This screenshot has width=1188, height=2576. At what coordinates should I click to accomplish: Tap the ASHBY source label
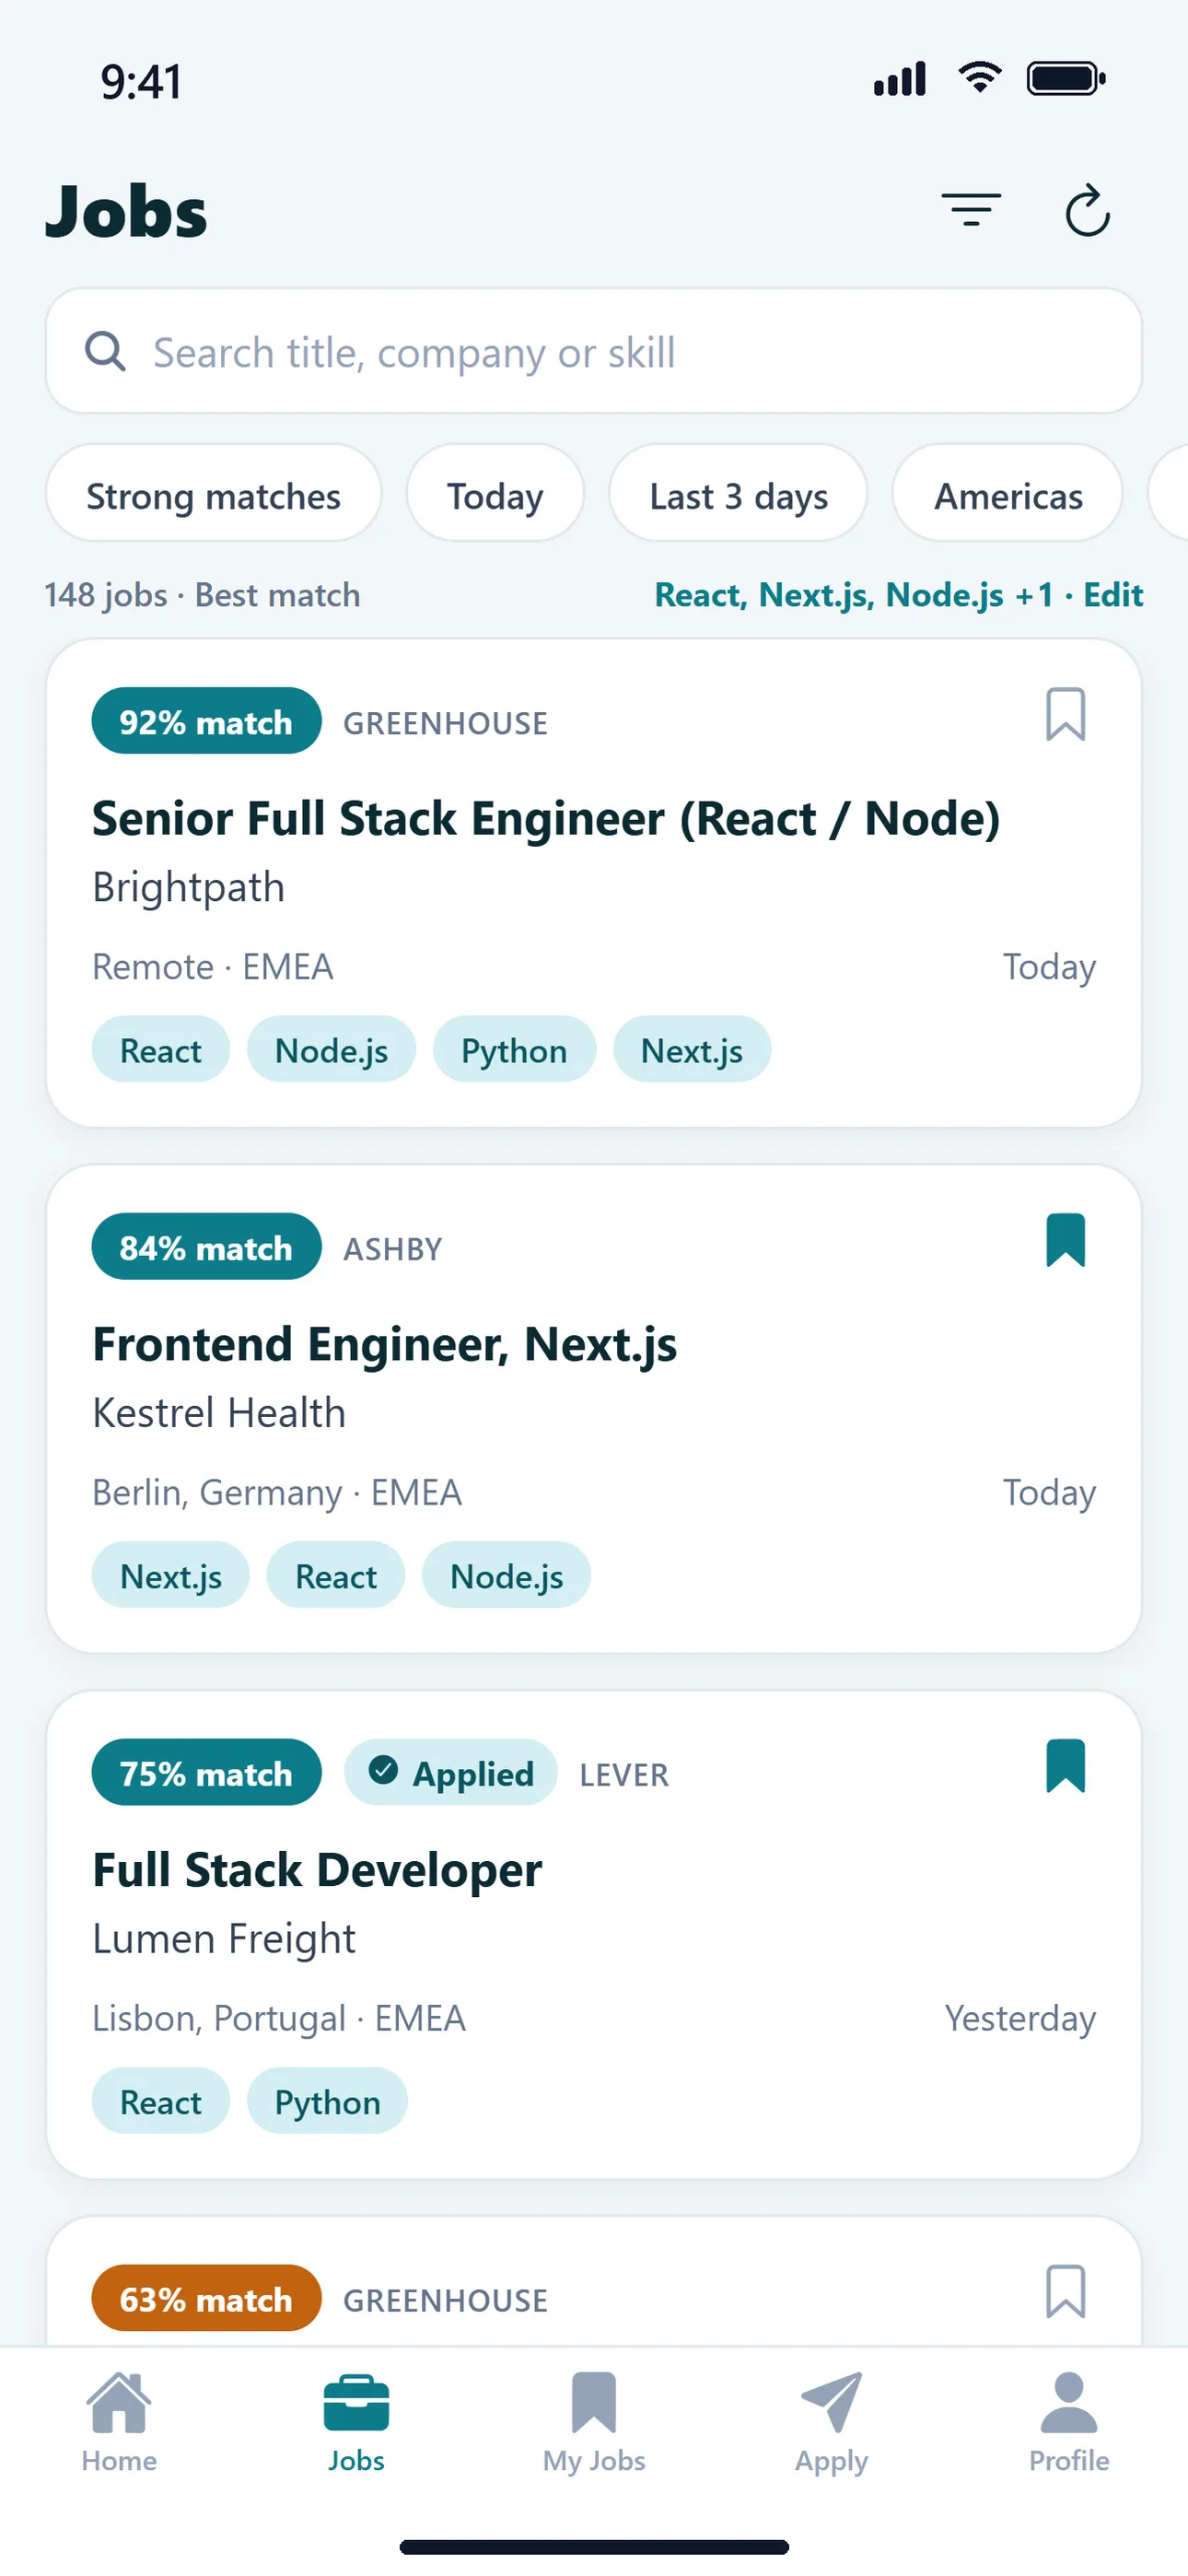393,1249
